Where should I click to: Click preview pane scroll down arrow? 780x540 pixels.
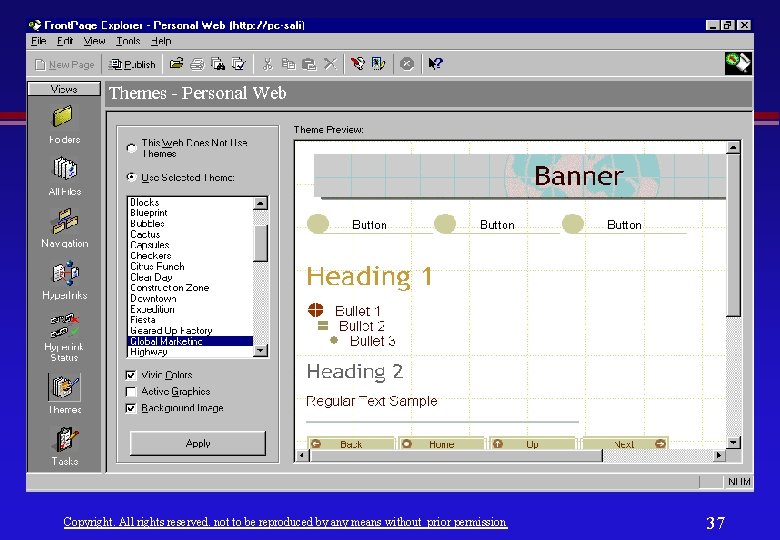click(x=733, y=443)
